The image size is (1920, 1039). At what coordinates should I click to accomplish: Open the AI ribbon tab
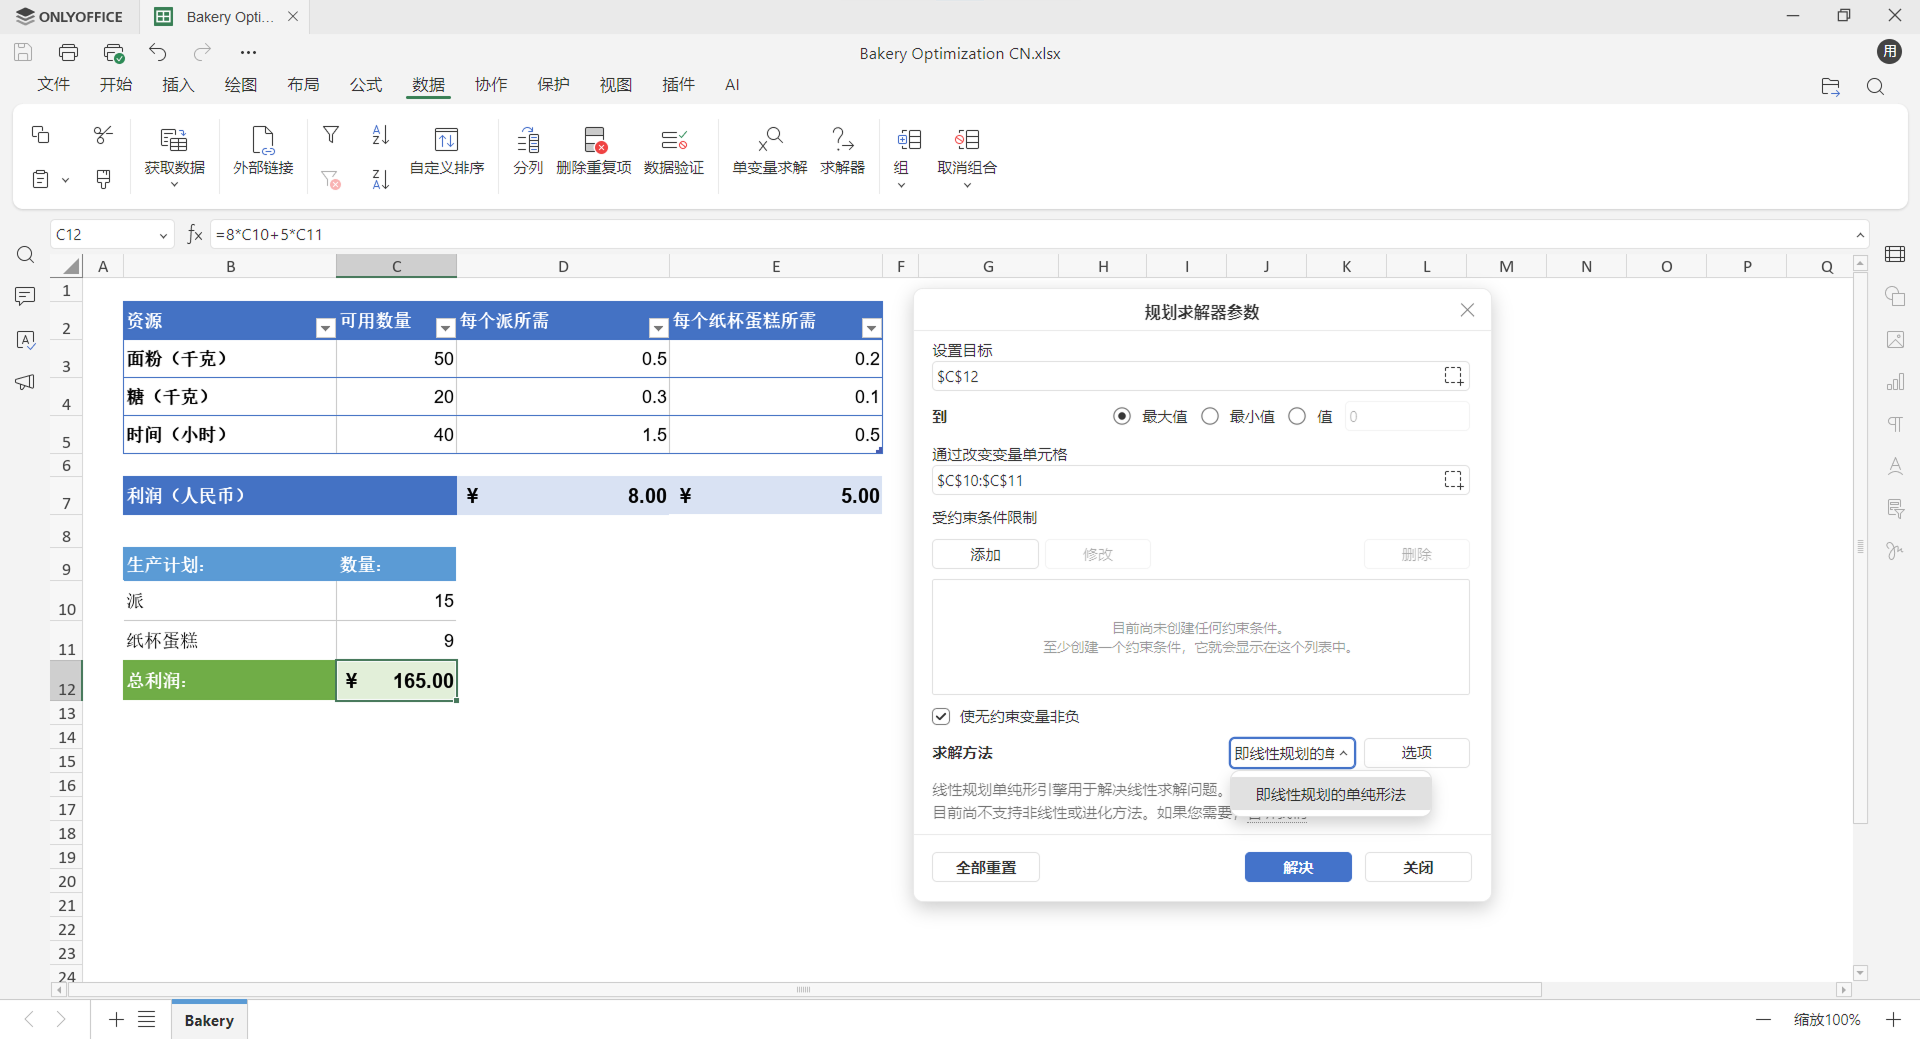coord(732,85)
